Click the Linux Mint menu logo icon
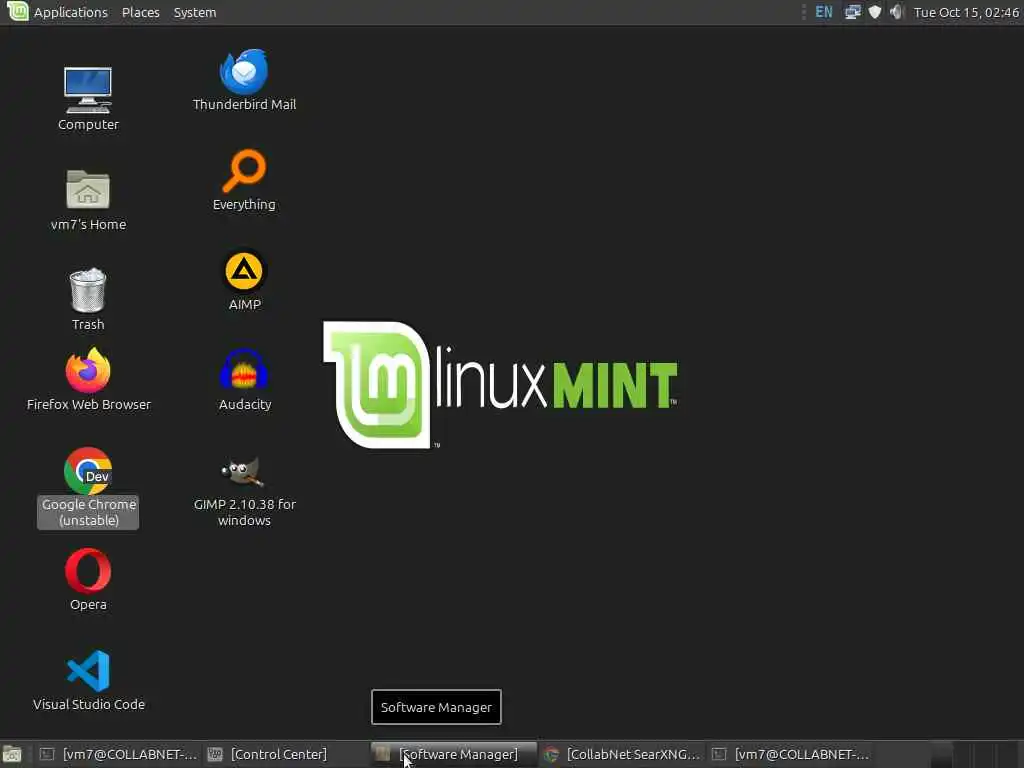The height and width of the screenshot is (768, 1024). pos(18,11)
